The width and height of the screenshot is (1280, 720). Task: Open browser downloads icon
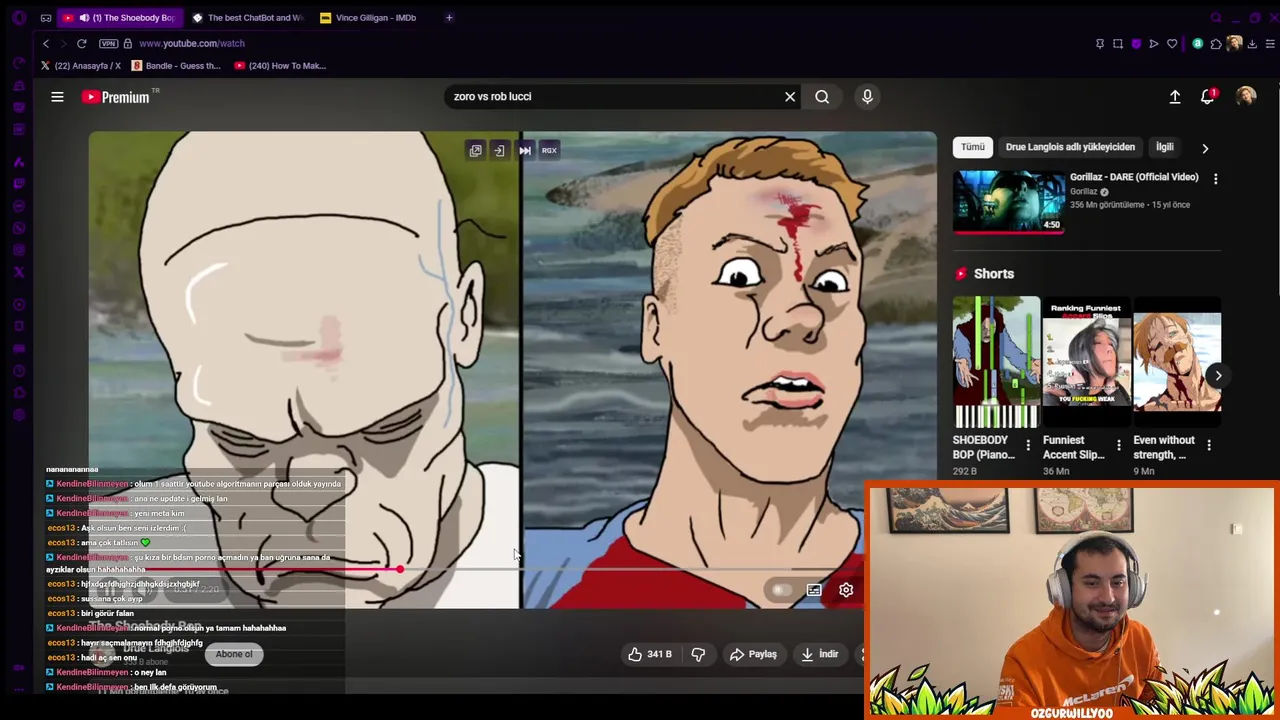tap(1252, 44)
